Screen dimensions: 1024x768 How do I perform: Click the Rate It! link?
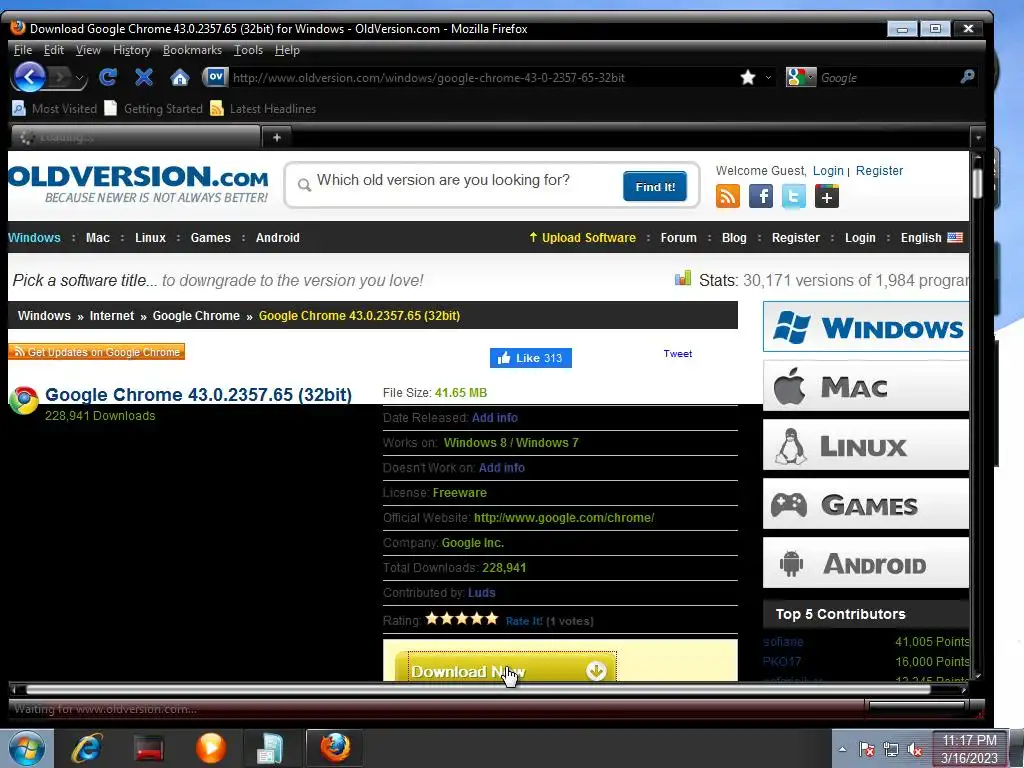tap(524, 621)
